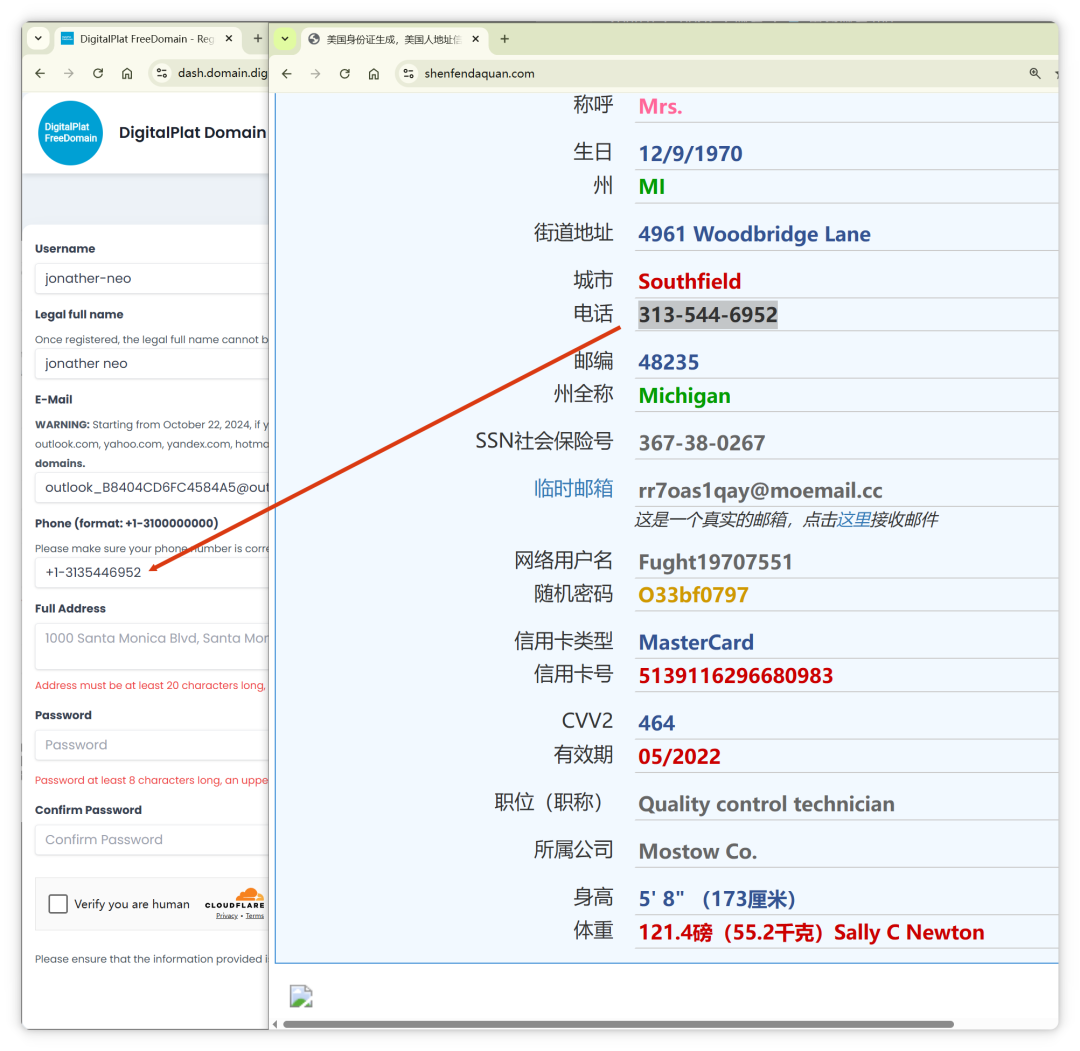
Task: Switch to the DigitalPlat FreeDomain tab
Action: 140,39
